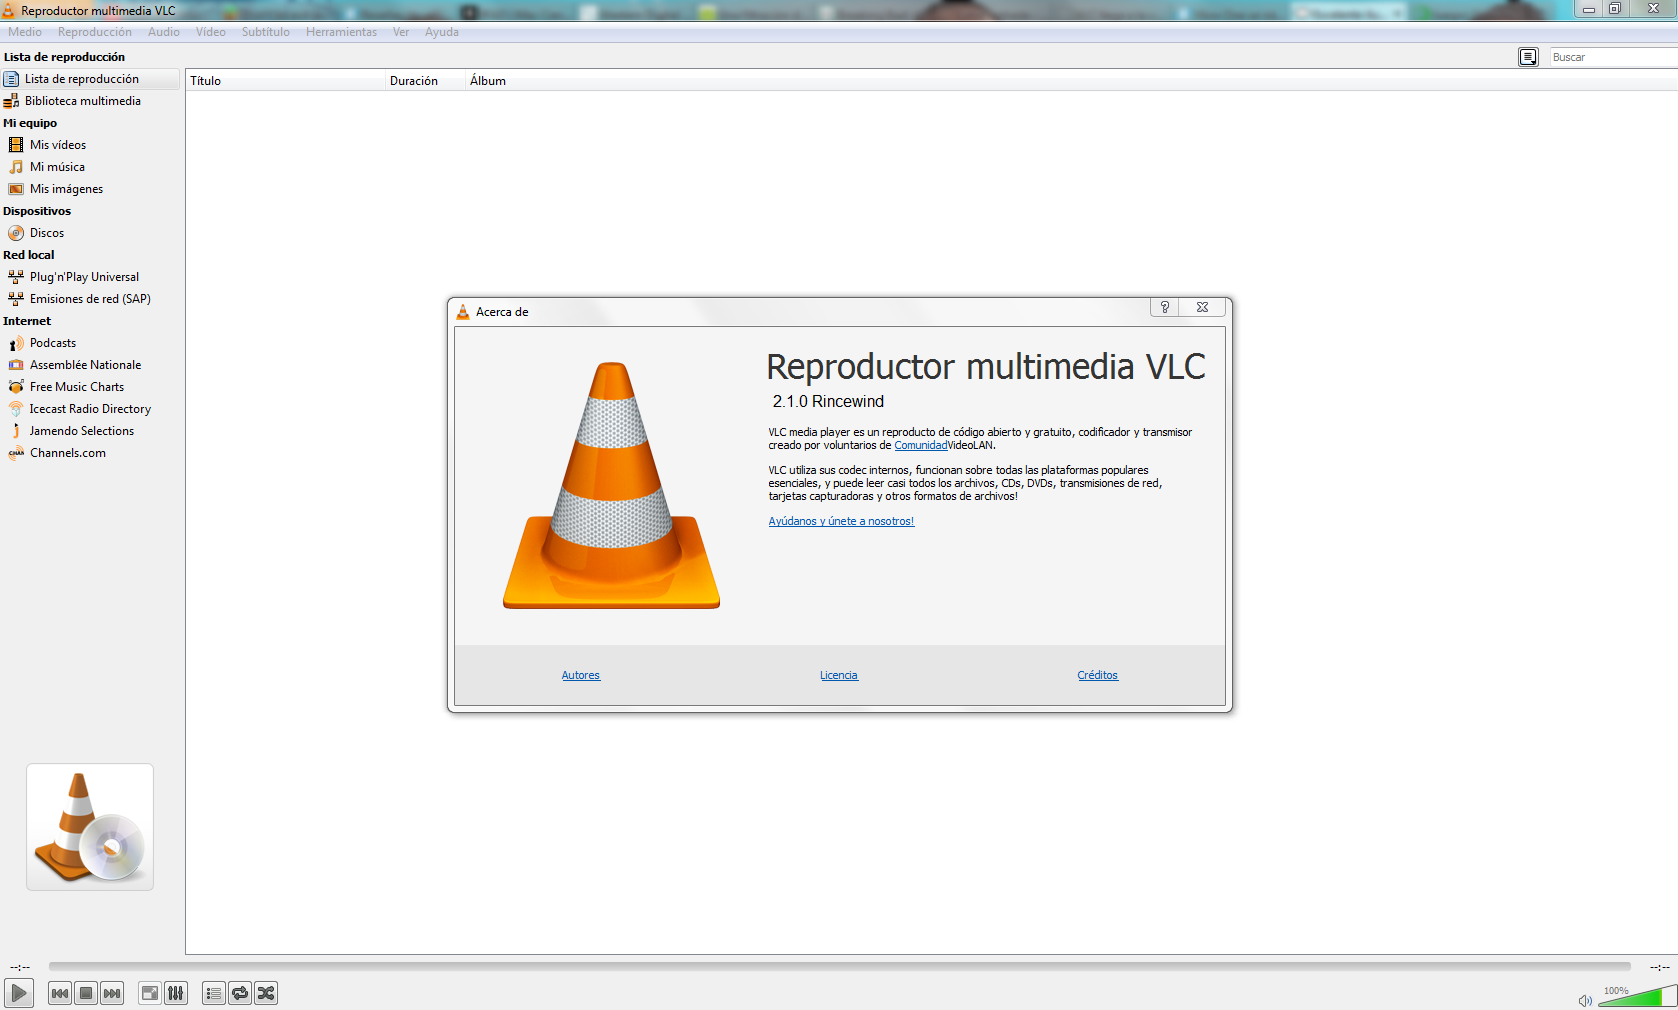Stop playback with the stop button
1678x1010 pixels.
86,993
